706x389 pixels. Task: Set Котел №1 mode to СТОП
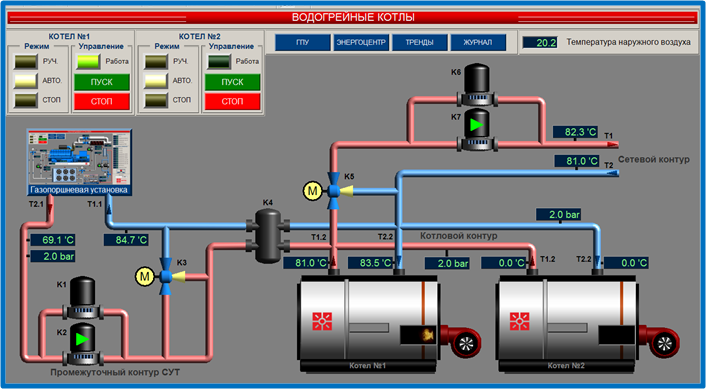point(26,100)
